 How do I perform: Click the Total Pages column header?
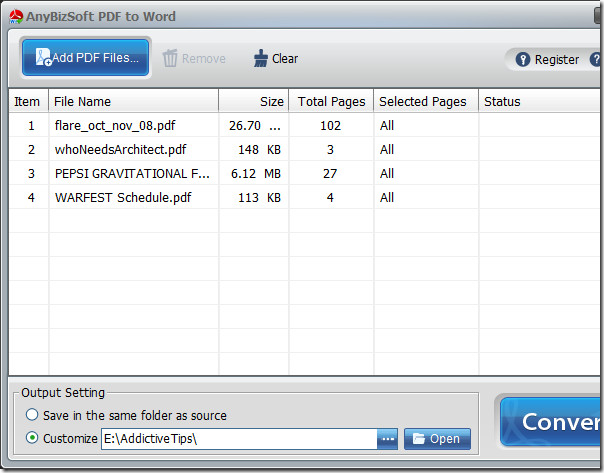[x=331, y=101]
